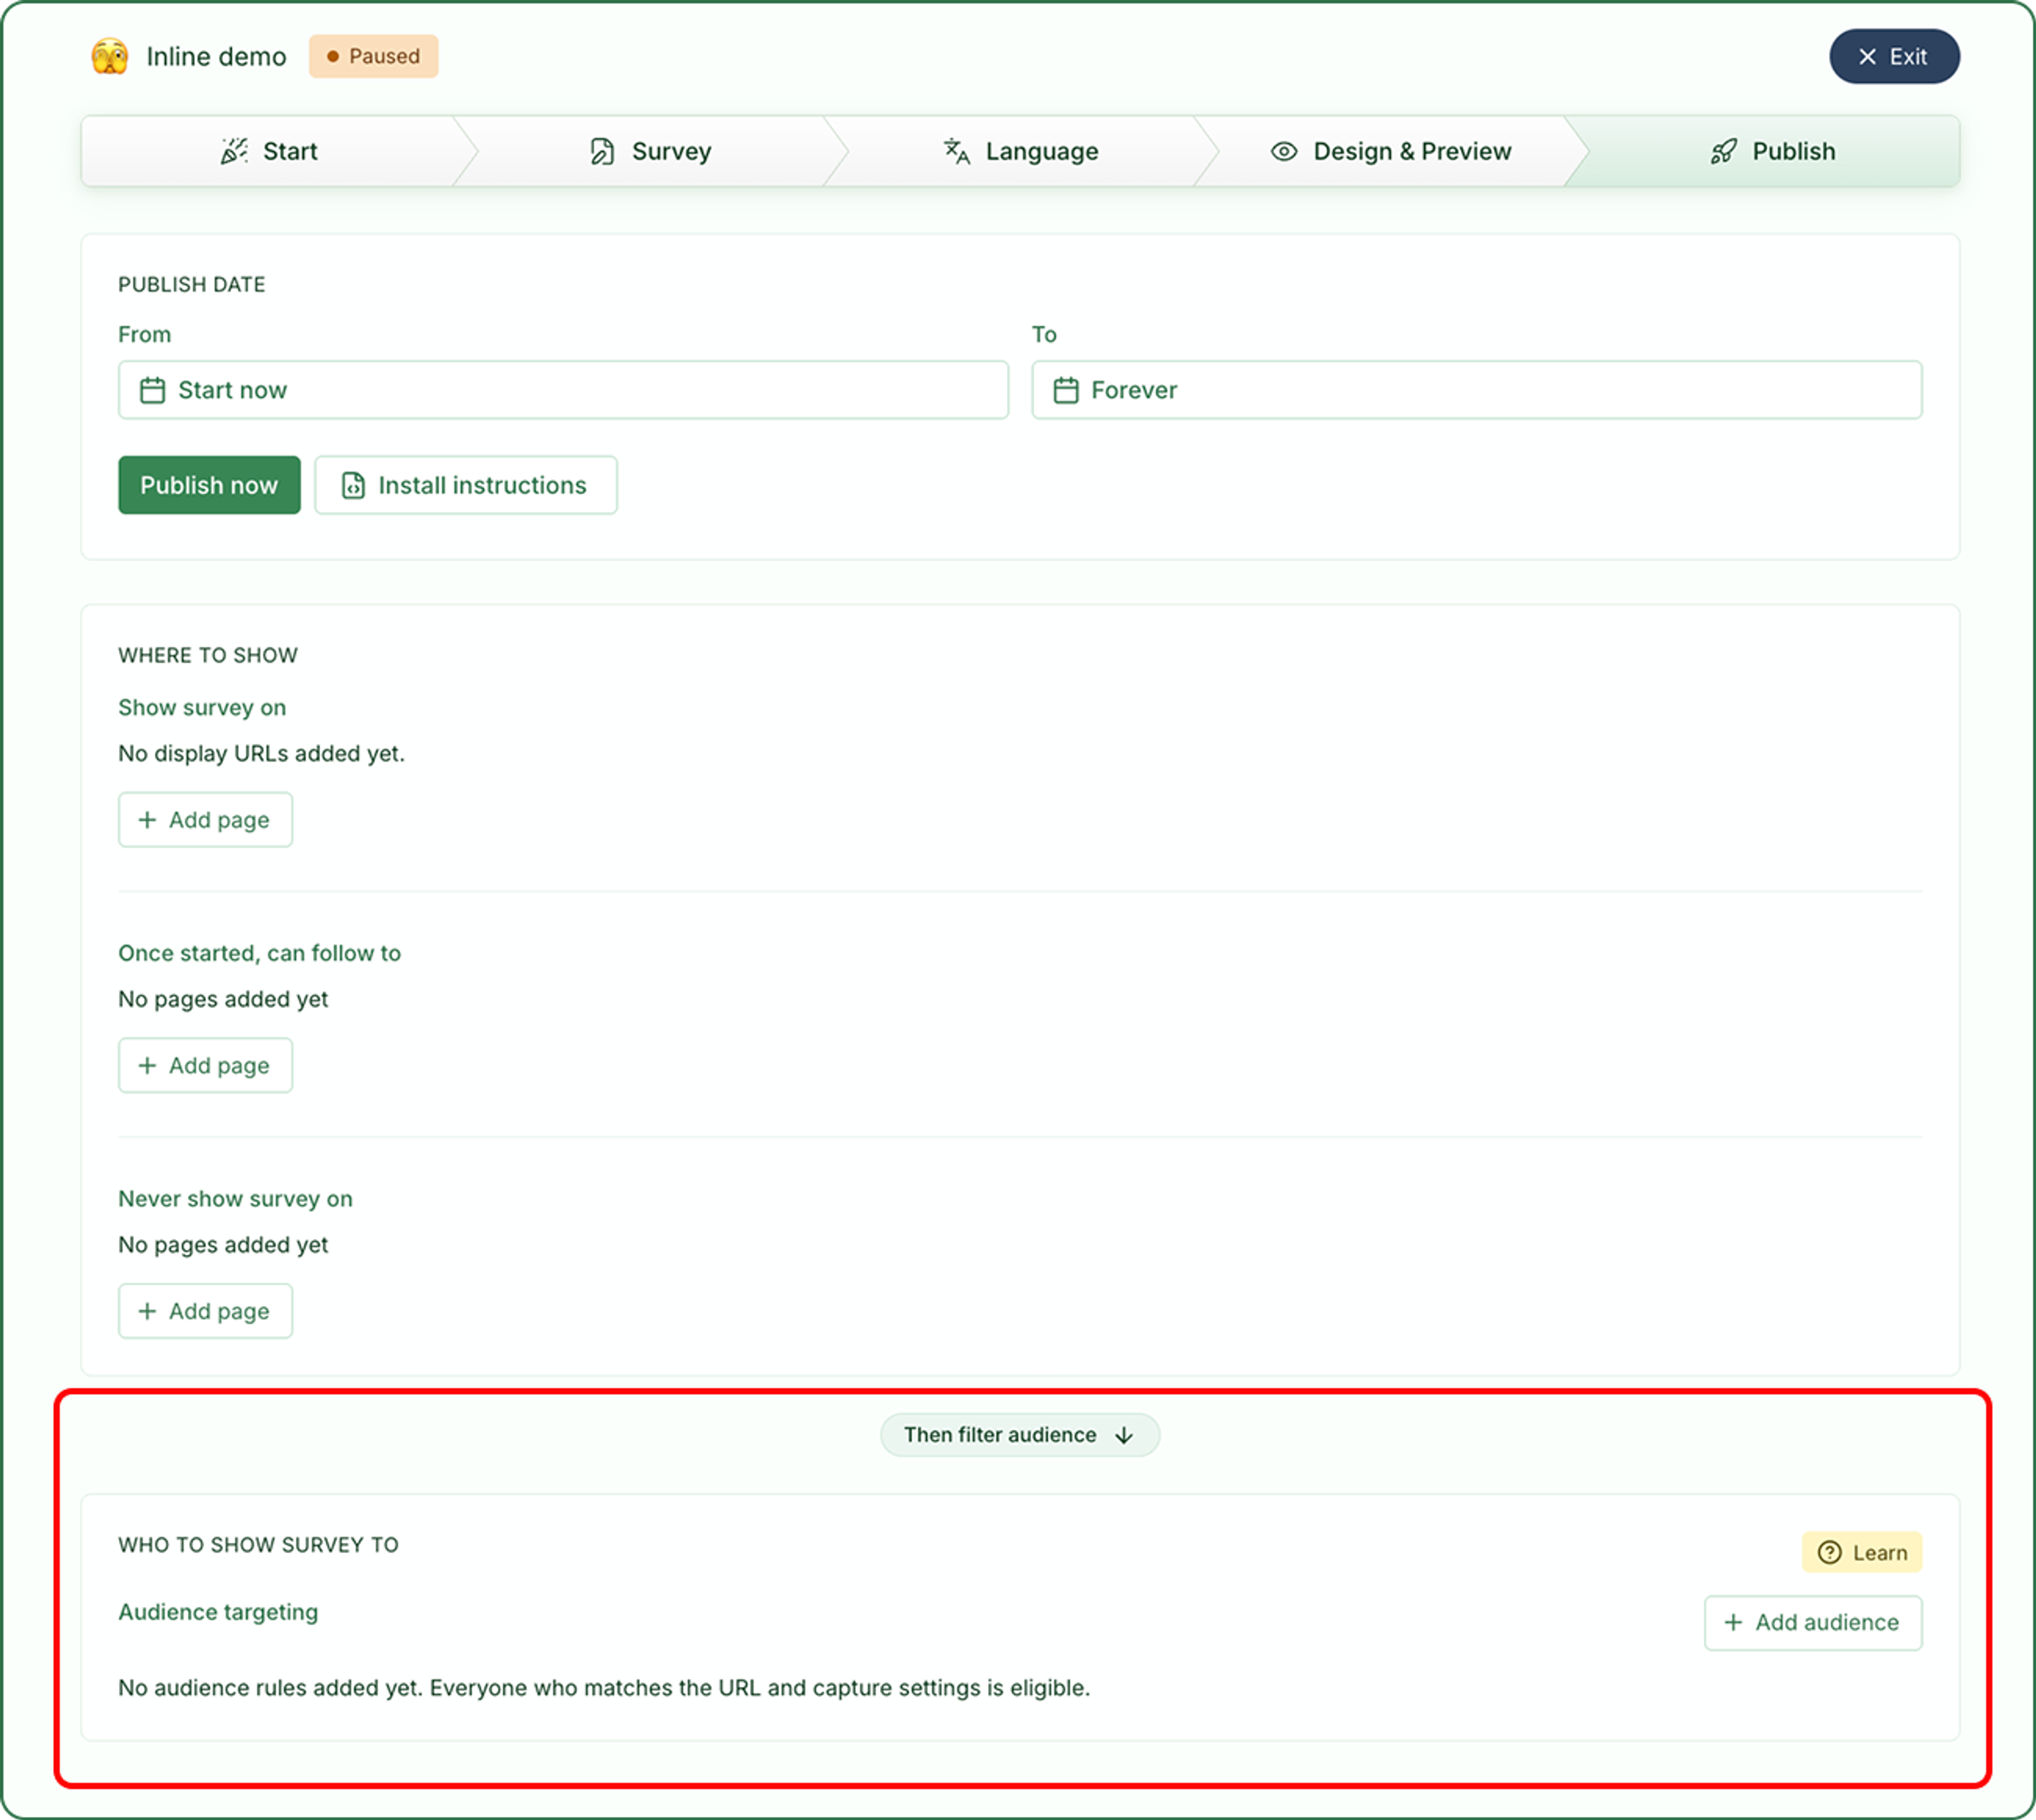The image size is (2036, 1820).
Task: Click Then filter audience pill
Action: pyautogui.click(x=1020, y=1435)
